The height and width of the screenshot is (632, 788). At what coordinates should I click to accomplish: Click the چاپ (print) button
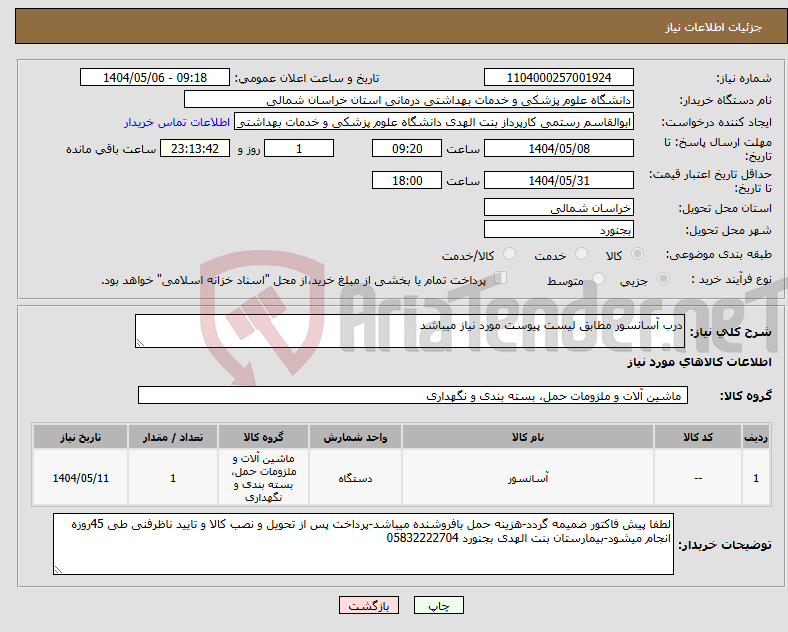438,605
